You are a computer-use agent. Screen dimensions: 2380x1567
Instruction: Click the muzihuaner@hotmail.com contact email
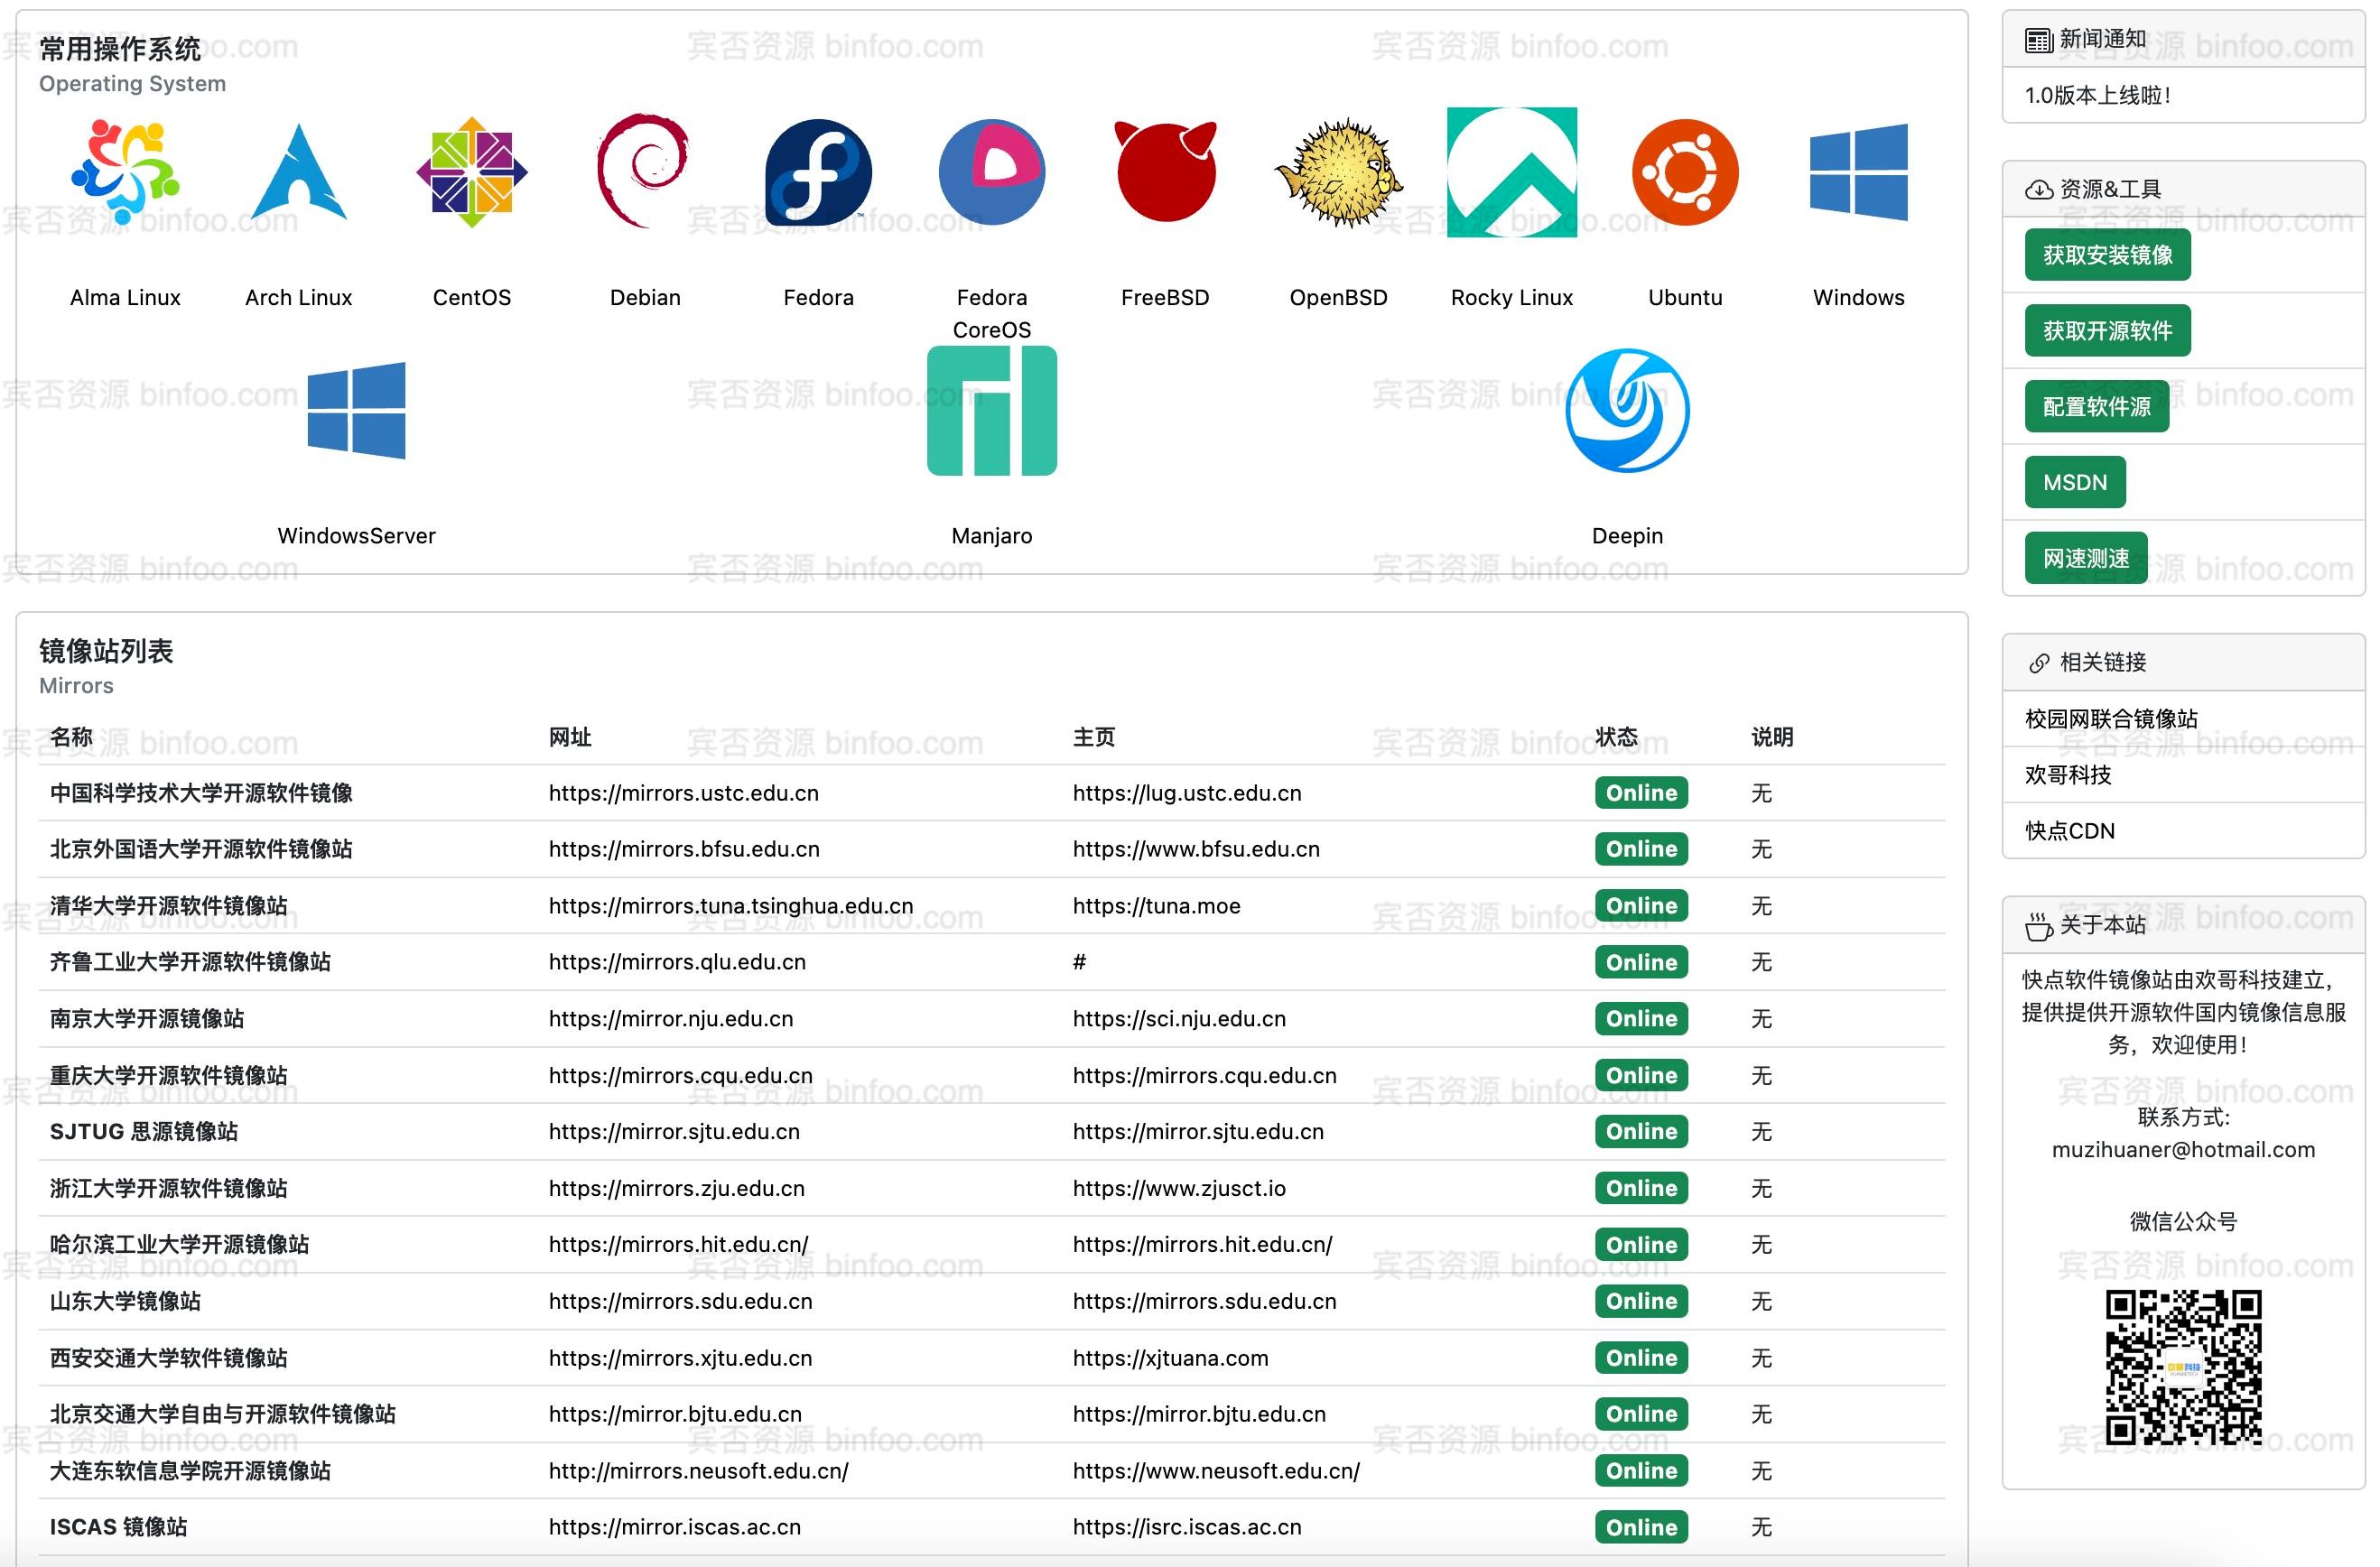(2183, 1150)
